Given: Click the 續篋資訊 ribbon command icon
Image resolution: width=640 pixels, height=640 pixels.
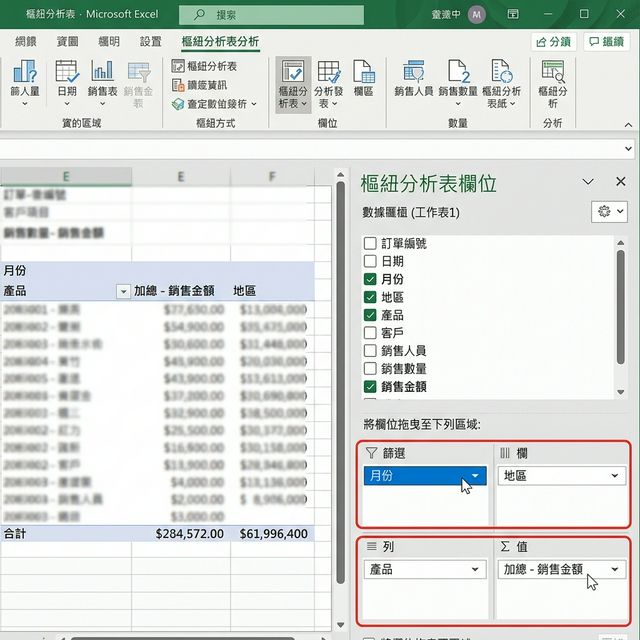Looking at the screenshot, I should (178, 85).
